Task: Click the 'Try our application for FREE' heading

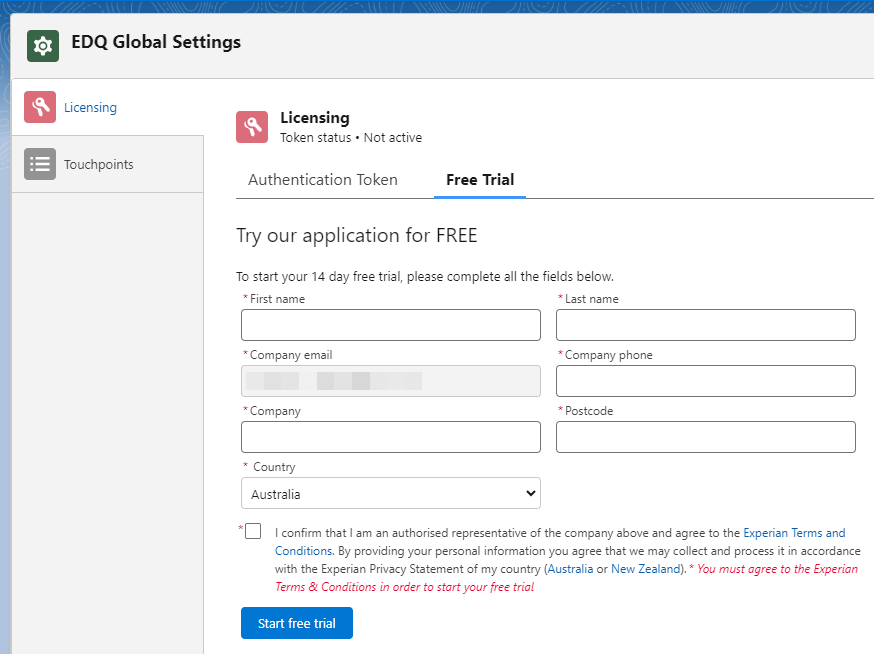Action: [357, 235]
